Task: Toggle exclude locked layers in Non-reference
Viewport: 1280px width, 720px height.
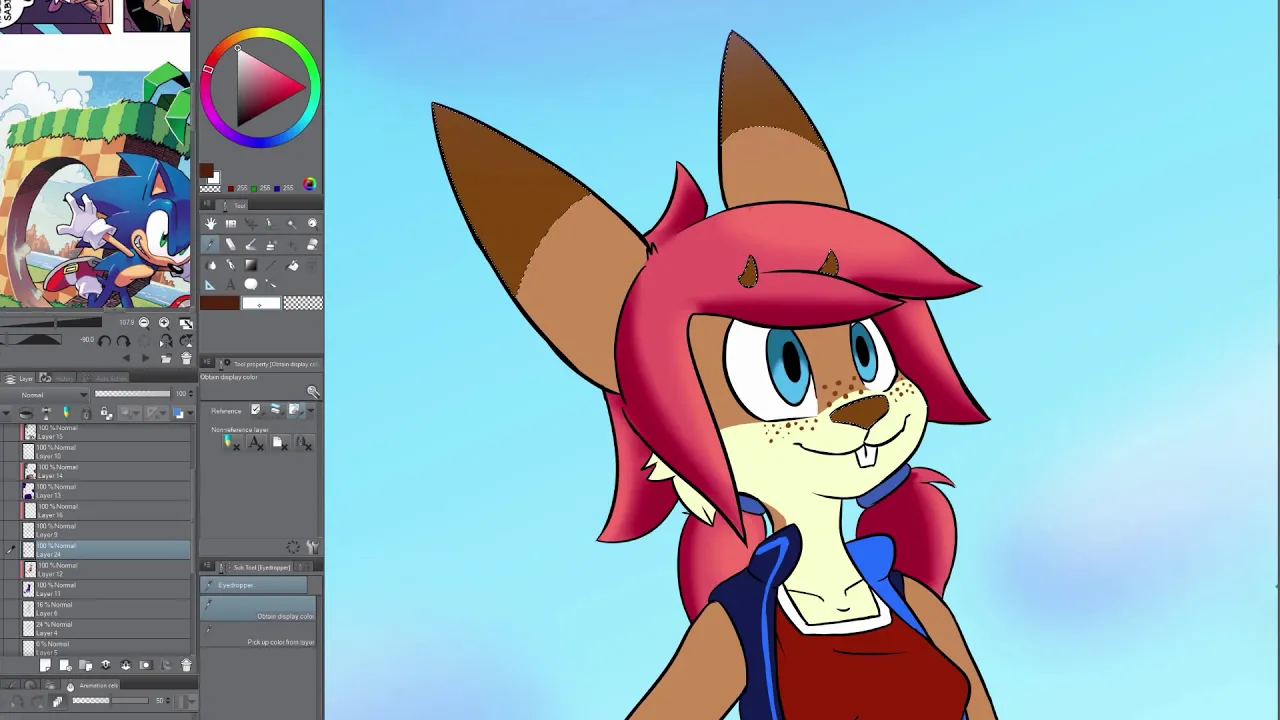Action: click(304, 443)
